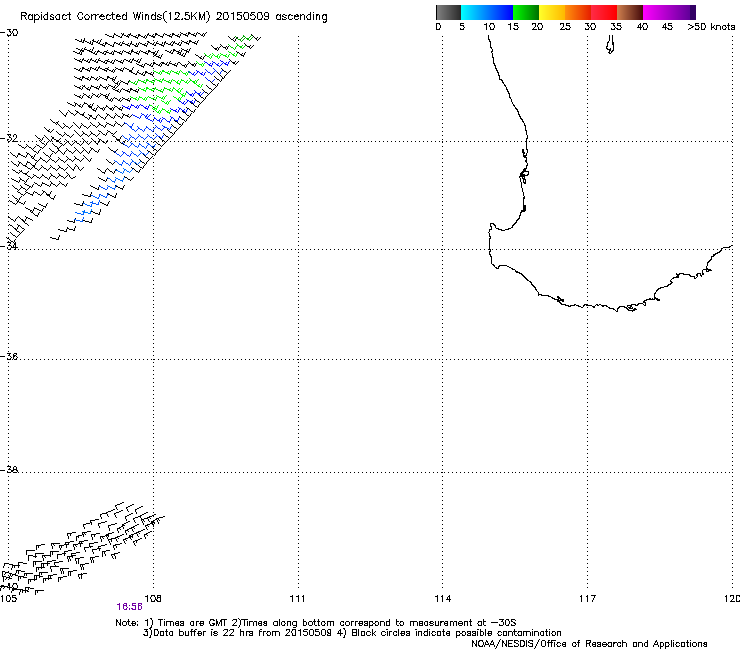This screenshot has width=740, height=650.
Task: Click the 35 label on the color scale
Action: pos(616,27)
